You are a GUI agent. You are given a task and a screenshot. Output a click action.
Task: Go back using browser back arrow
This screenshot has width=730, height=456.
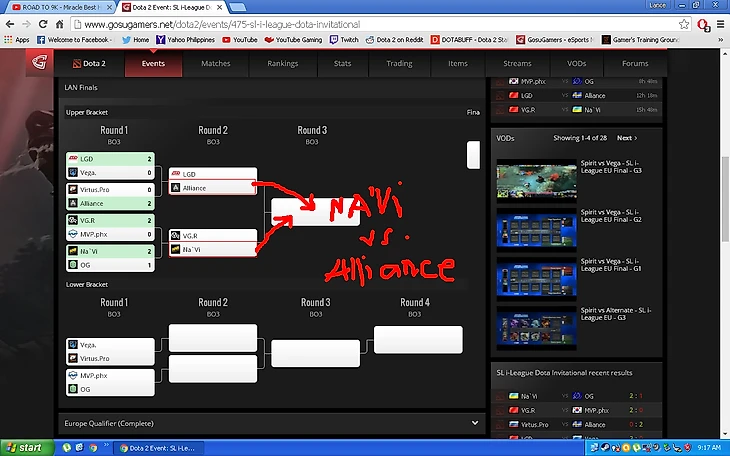[12, 23]
